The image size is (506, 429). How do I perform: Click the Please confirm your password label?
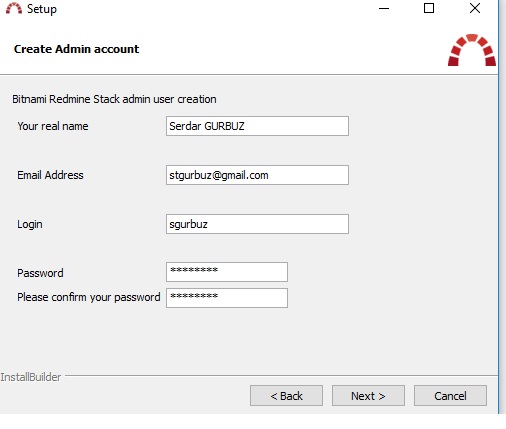pos(89,297)
